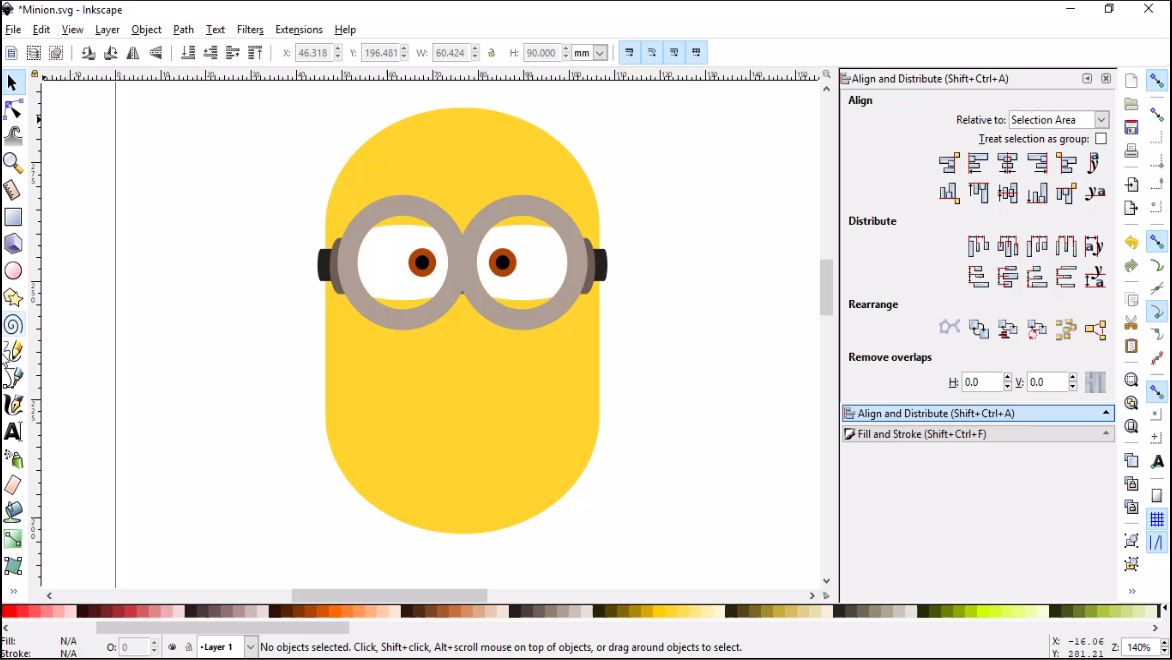Image resolution: width=1172 pixels, height=660 pixels.
Task: Select the Selector arrow tool
Action: [x=12, y=83]
